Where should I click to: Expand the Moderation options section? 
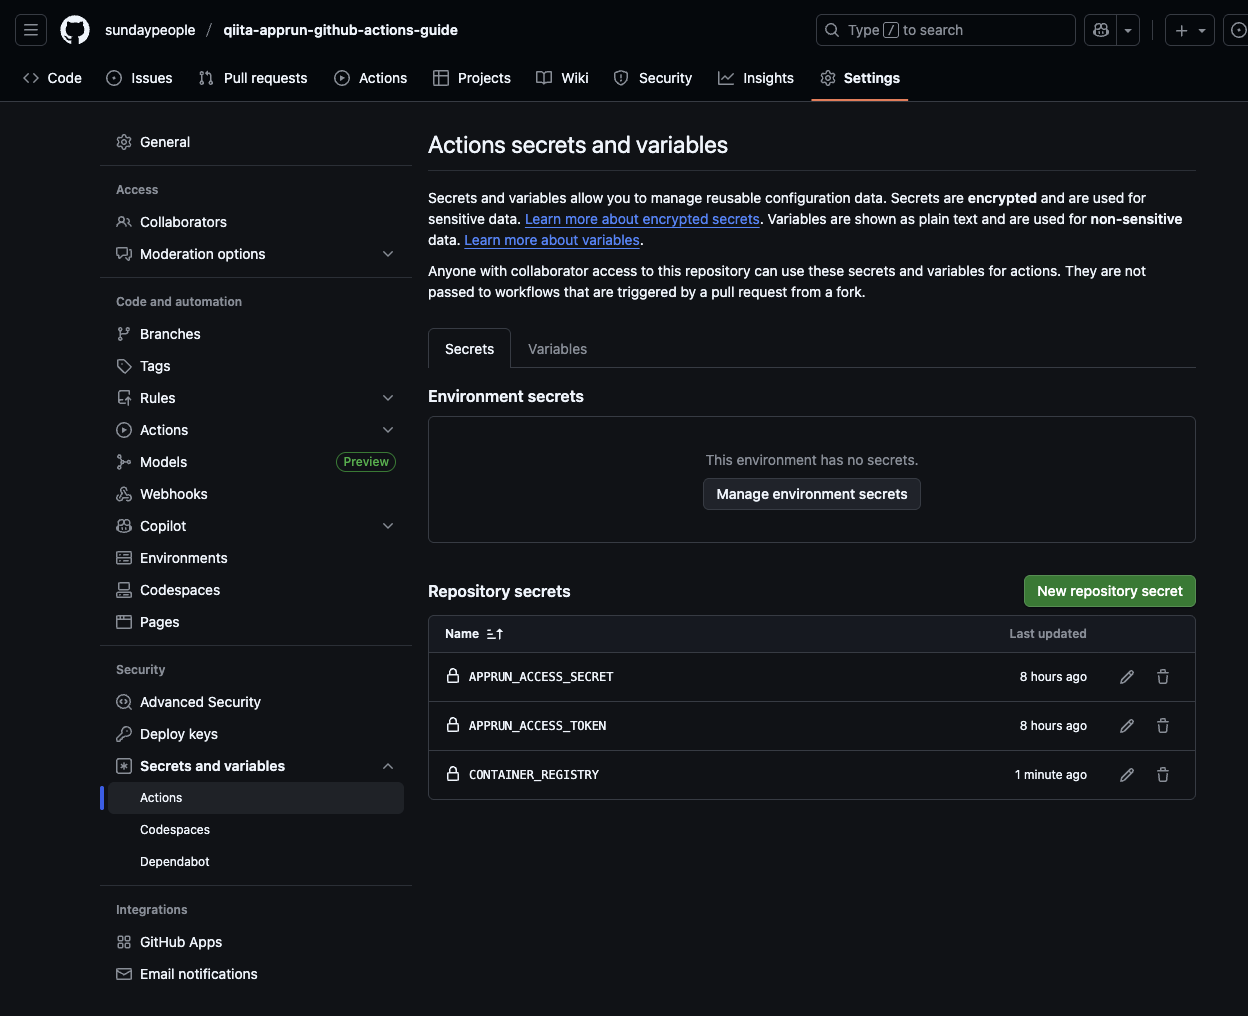[x=388, y=254]
